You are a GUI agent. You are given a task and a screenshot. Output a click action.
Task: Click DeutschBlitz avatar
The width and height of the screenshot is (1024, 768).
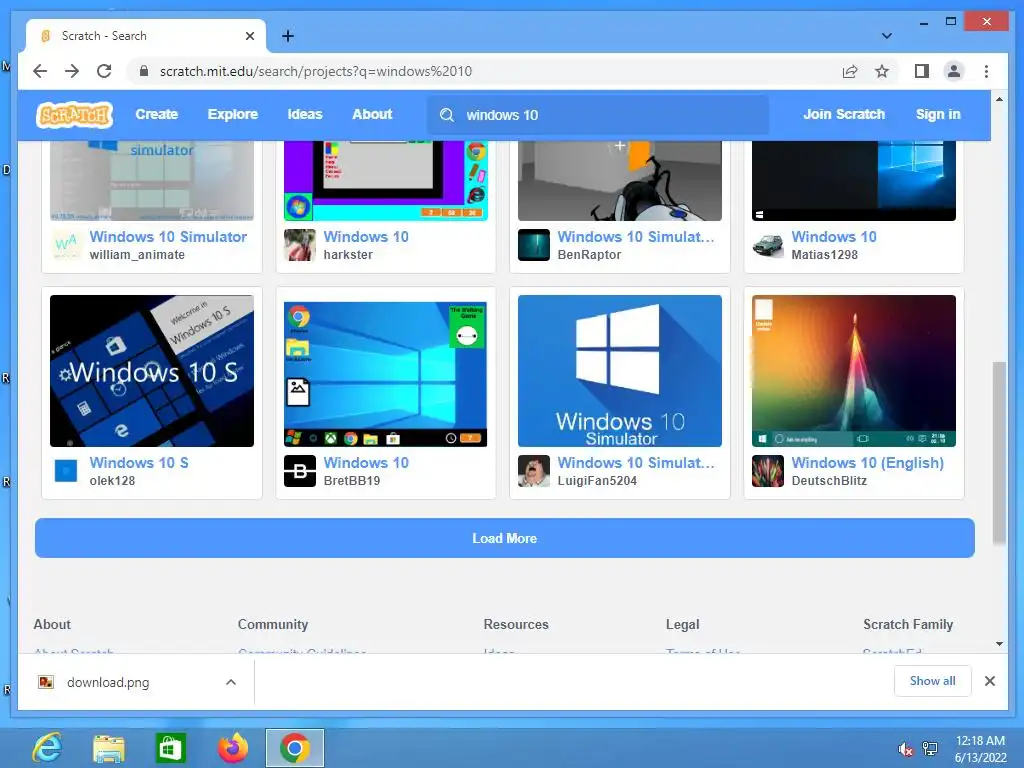point(767,471)
